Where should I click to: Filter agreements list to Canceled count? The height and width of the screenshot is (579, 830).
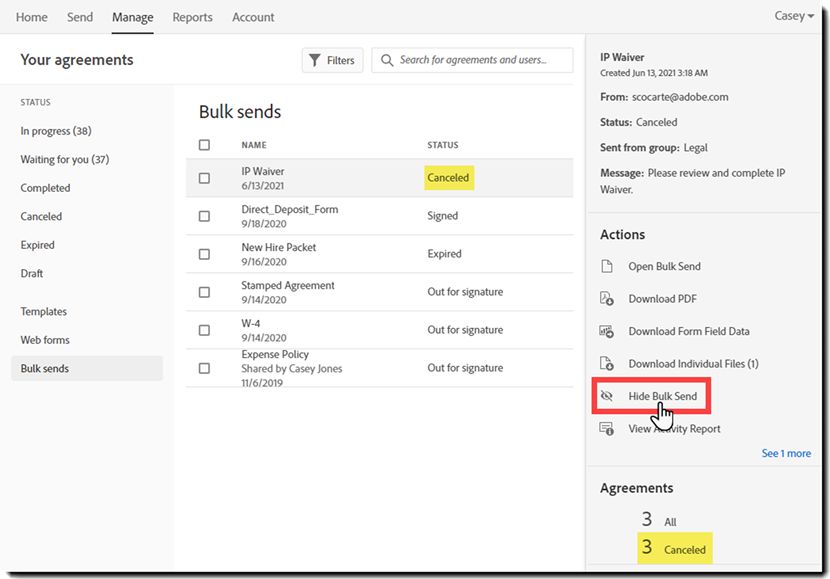coord(676,549)
